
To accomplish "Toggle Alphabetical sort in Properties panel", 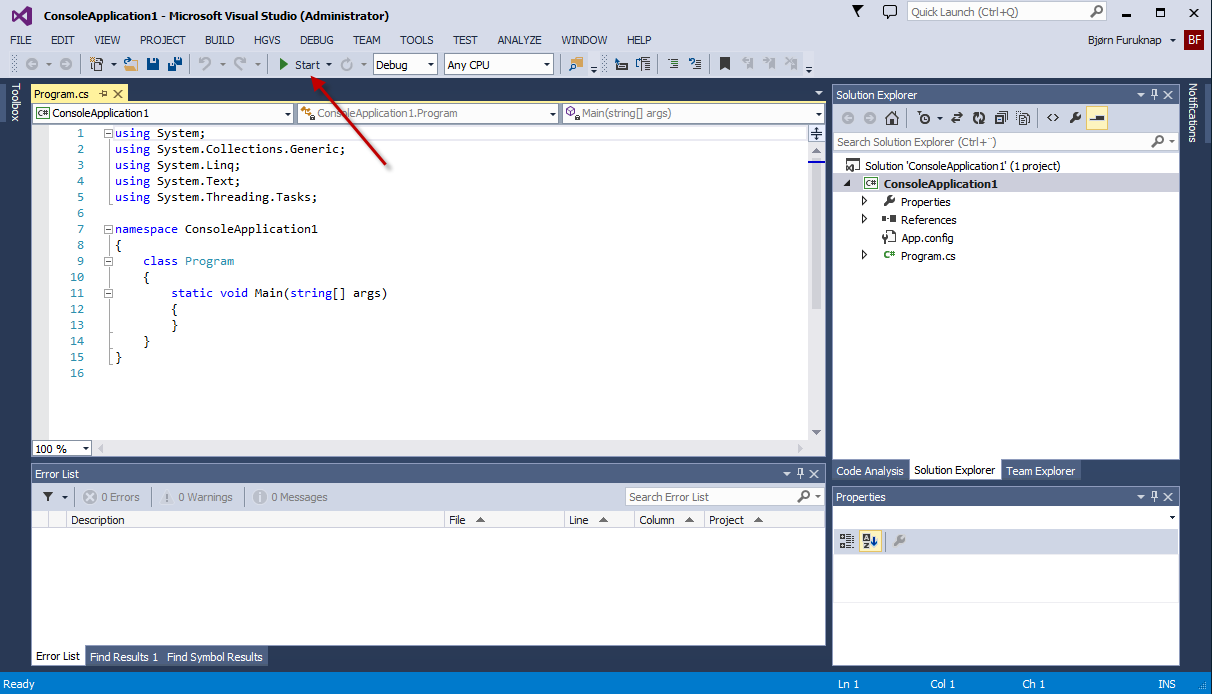I will tap(870, 541).
